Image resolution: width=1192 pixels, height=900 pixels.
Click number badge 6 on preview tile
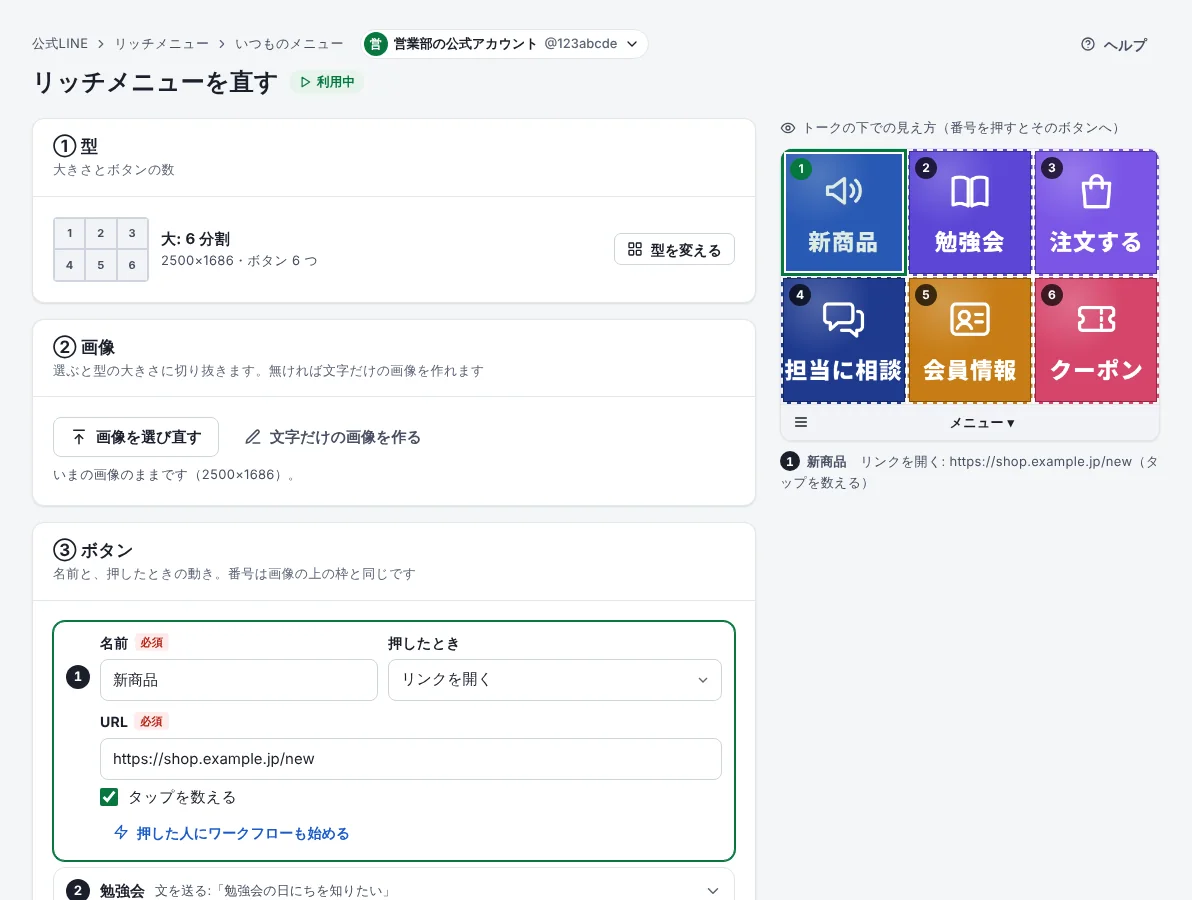(1051, 294)
